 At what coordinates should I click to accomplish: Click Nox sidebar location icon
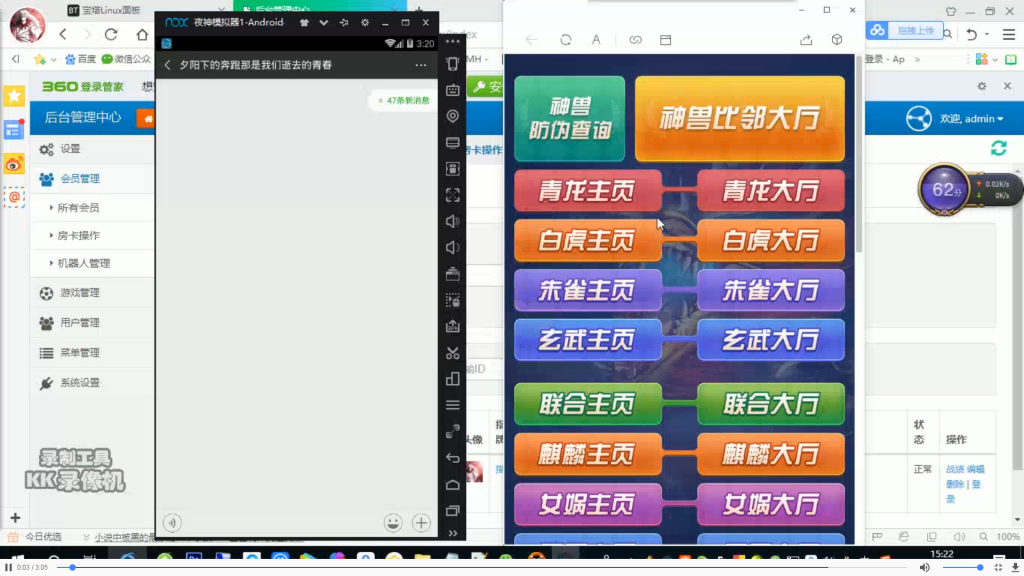point(453,116)
